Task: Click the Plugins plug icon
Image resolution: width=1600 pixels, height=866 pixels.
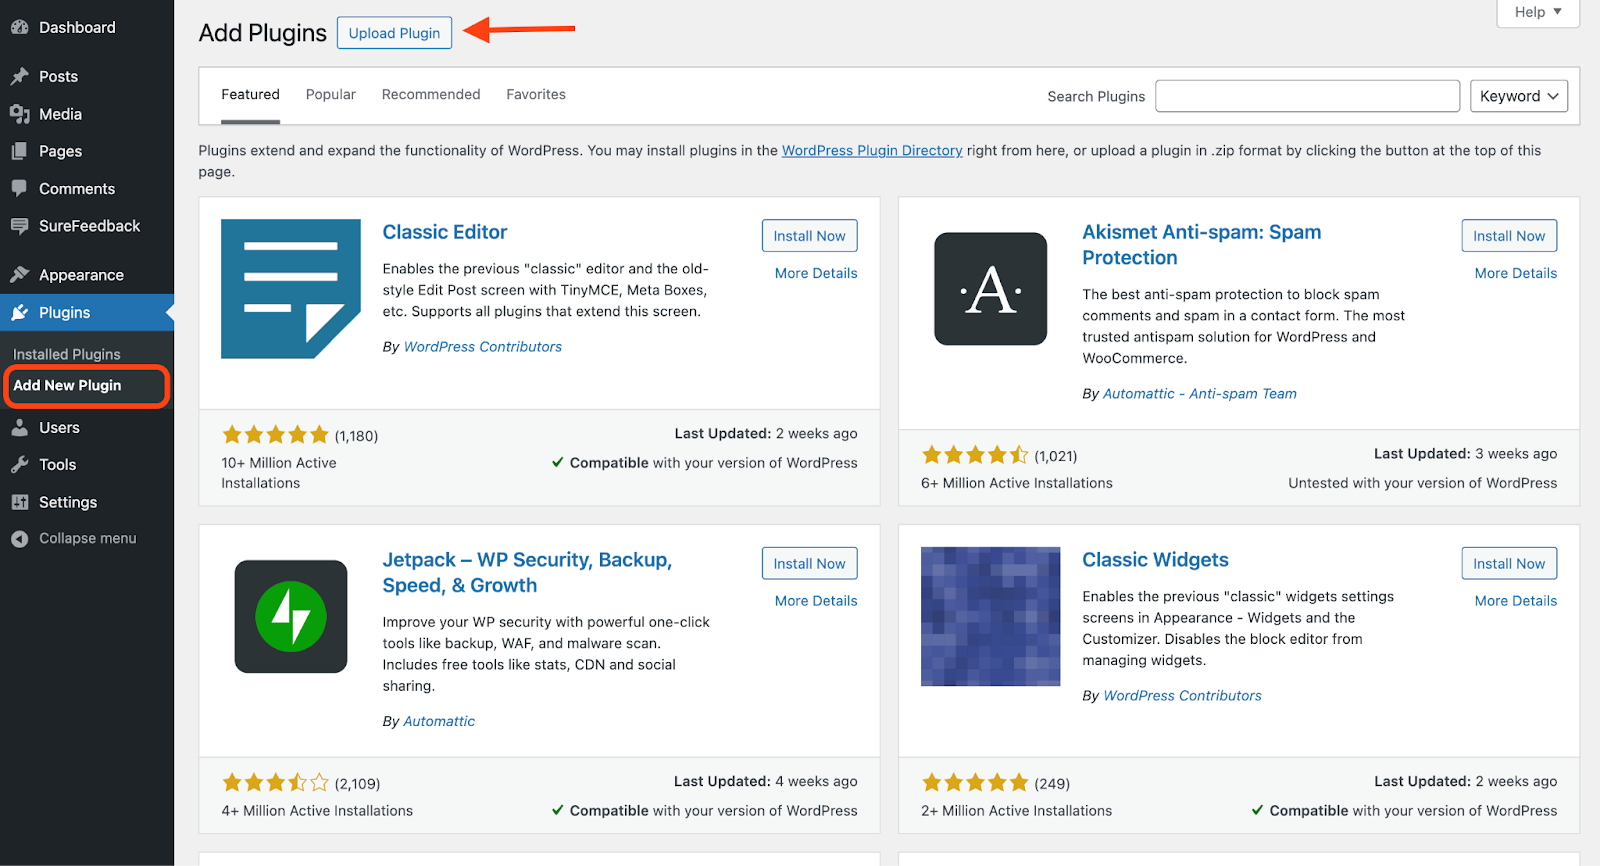Action: (x=20, y=312)
